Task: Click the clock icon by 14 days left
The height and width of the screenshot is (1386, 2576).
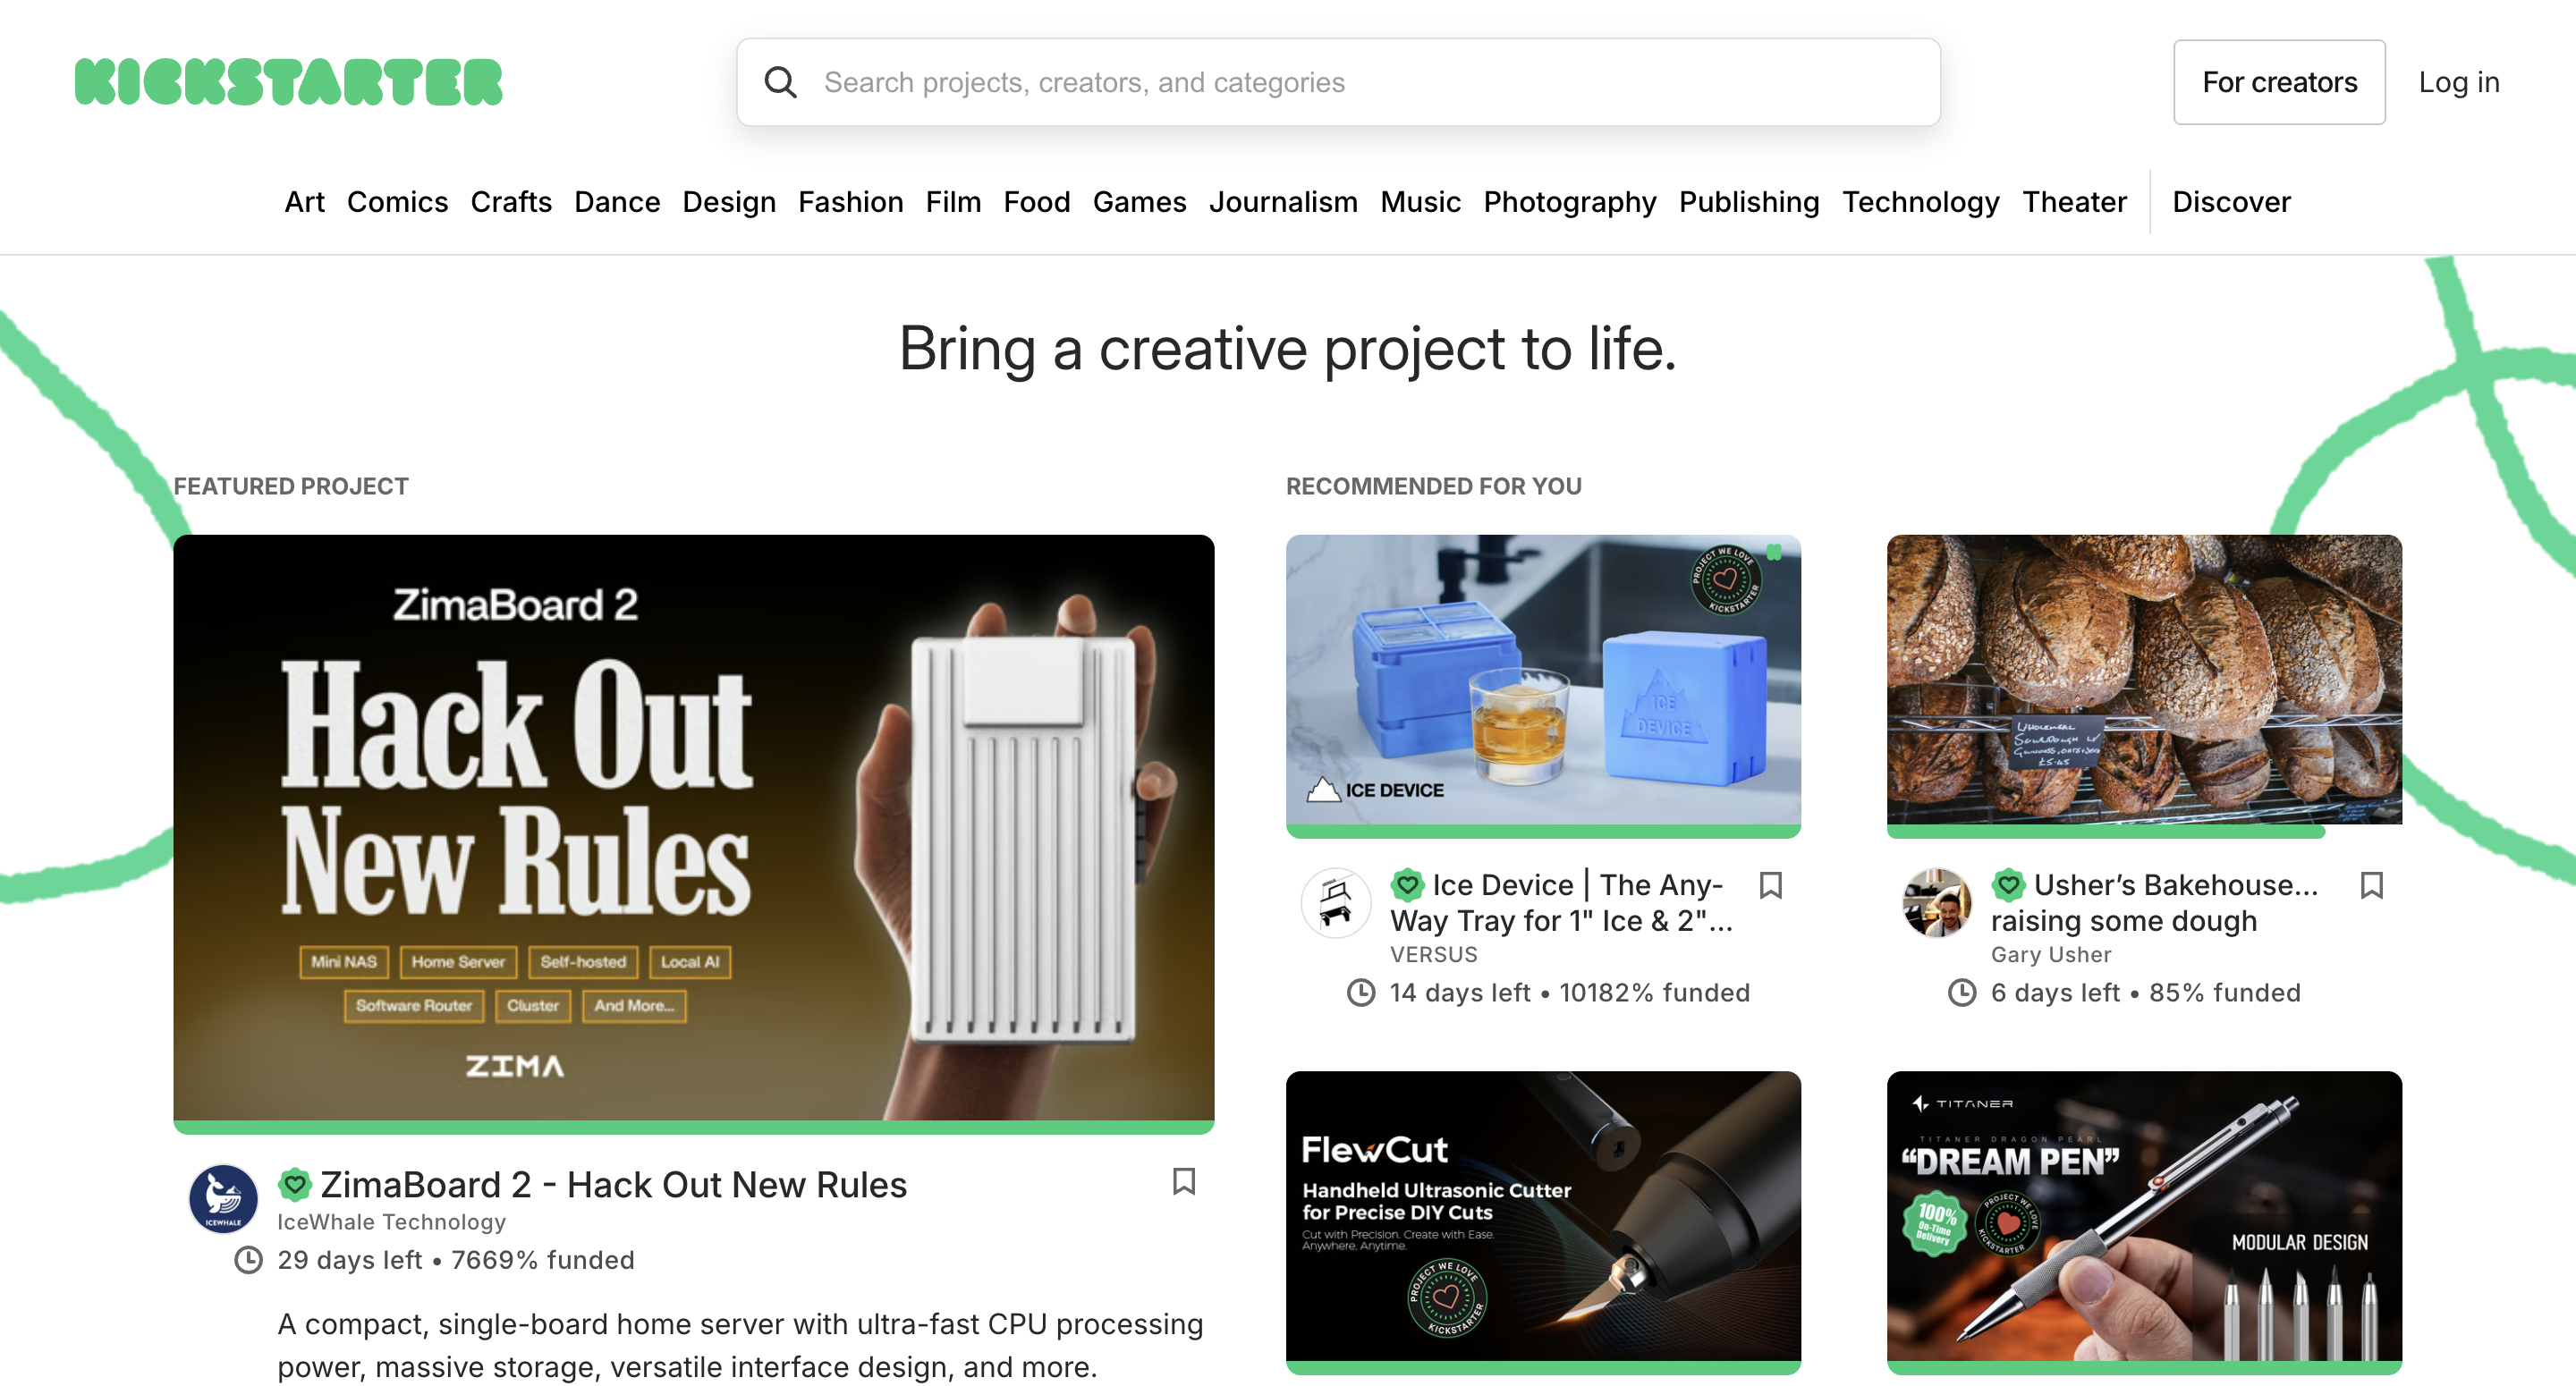Action: (x=1361, y=993)
